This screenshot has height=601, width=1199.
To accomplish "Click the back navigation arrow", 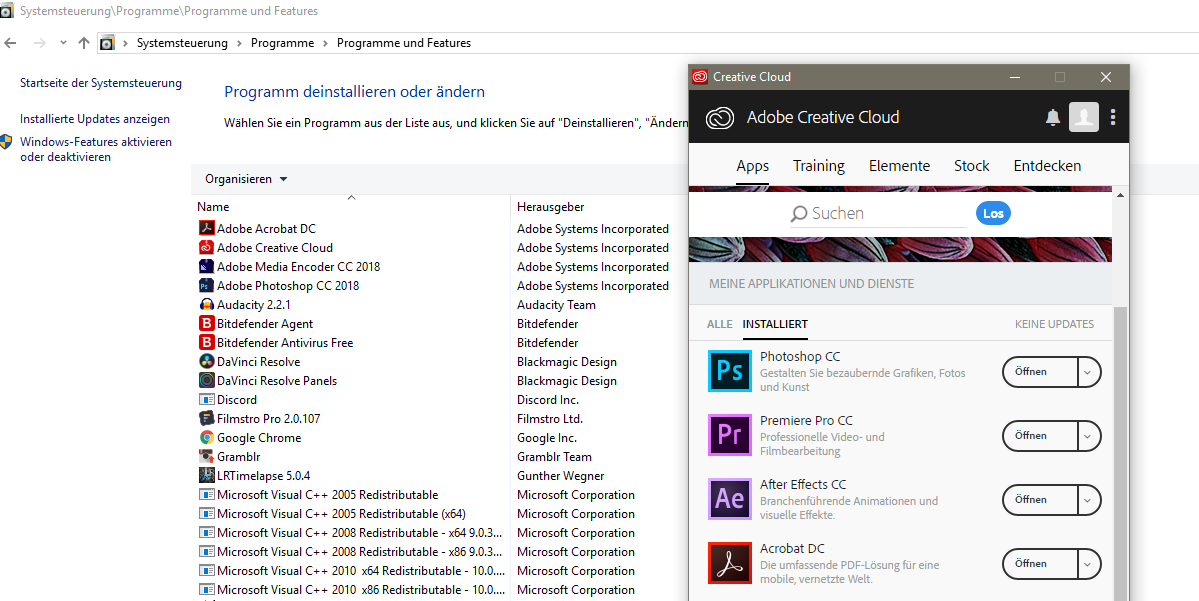I will [x=10, y=43].
